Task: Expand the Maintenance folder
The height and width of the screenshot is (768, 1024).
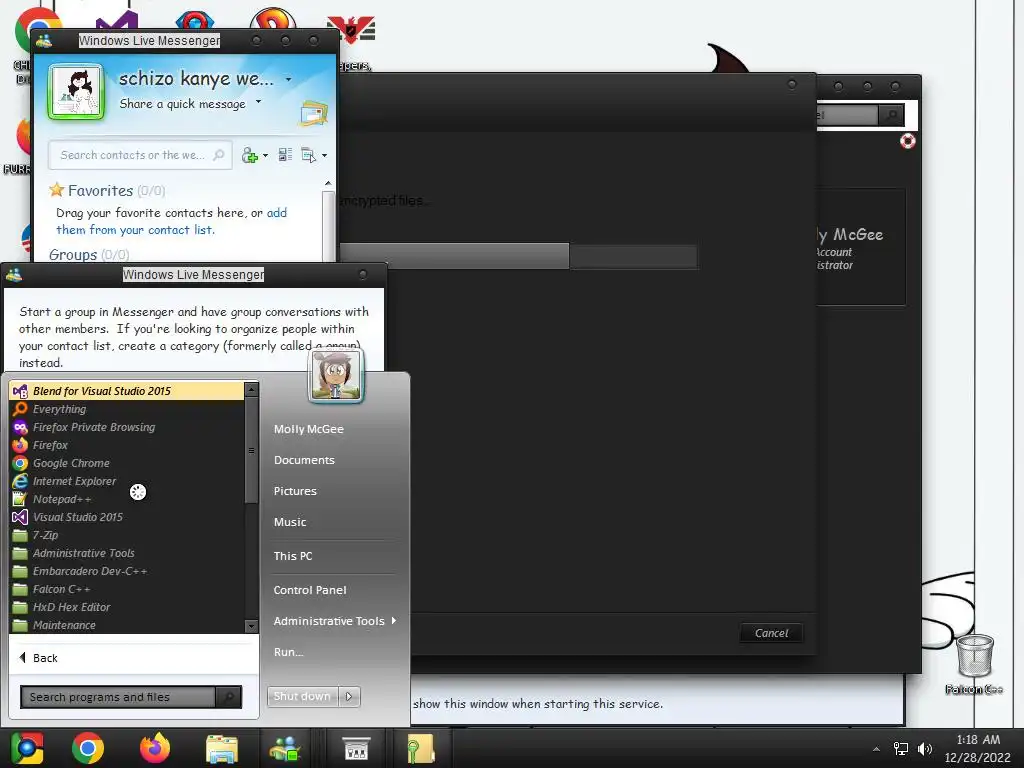Action: coord(127,624)
